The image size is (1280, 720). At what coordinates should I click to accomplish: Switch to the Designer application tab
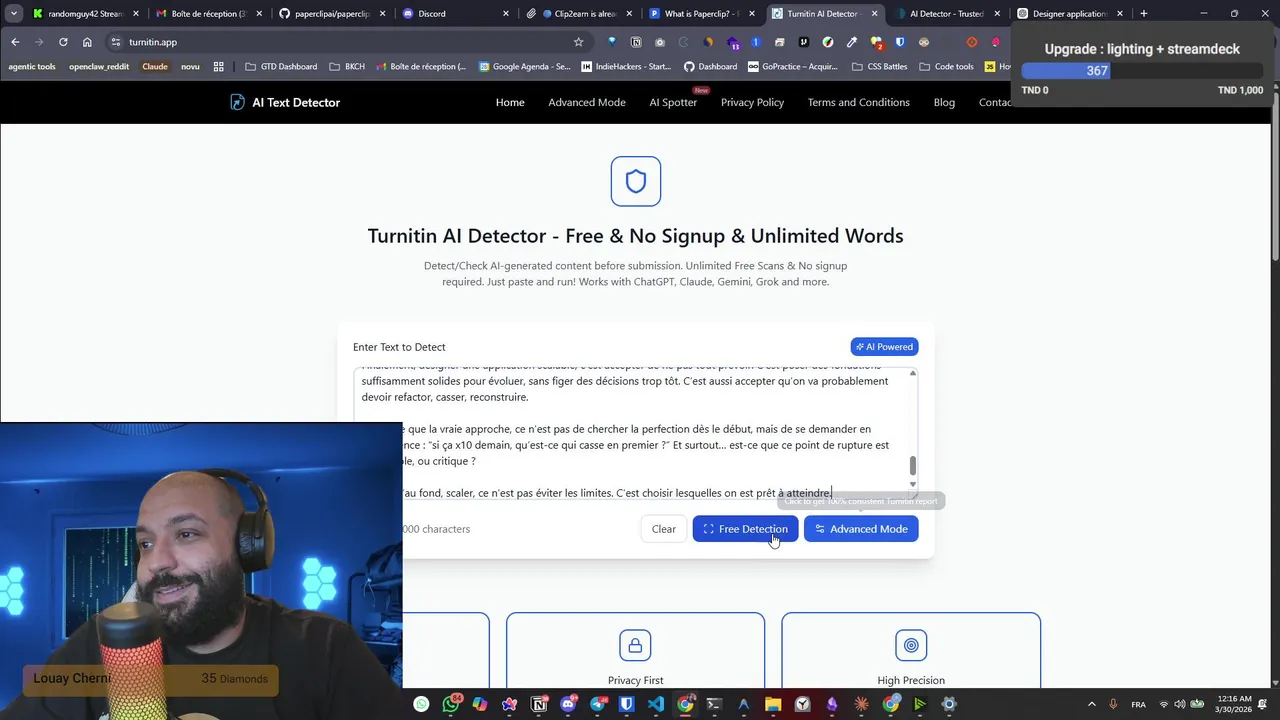coord(1069,14)
